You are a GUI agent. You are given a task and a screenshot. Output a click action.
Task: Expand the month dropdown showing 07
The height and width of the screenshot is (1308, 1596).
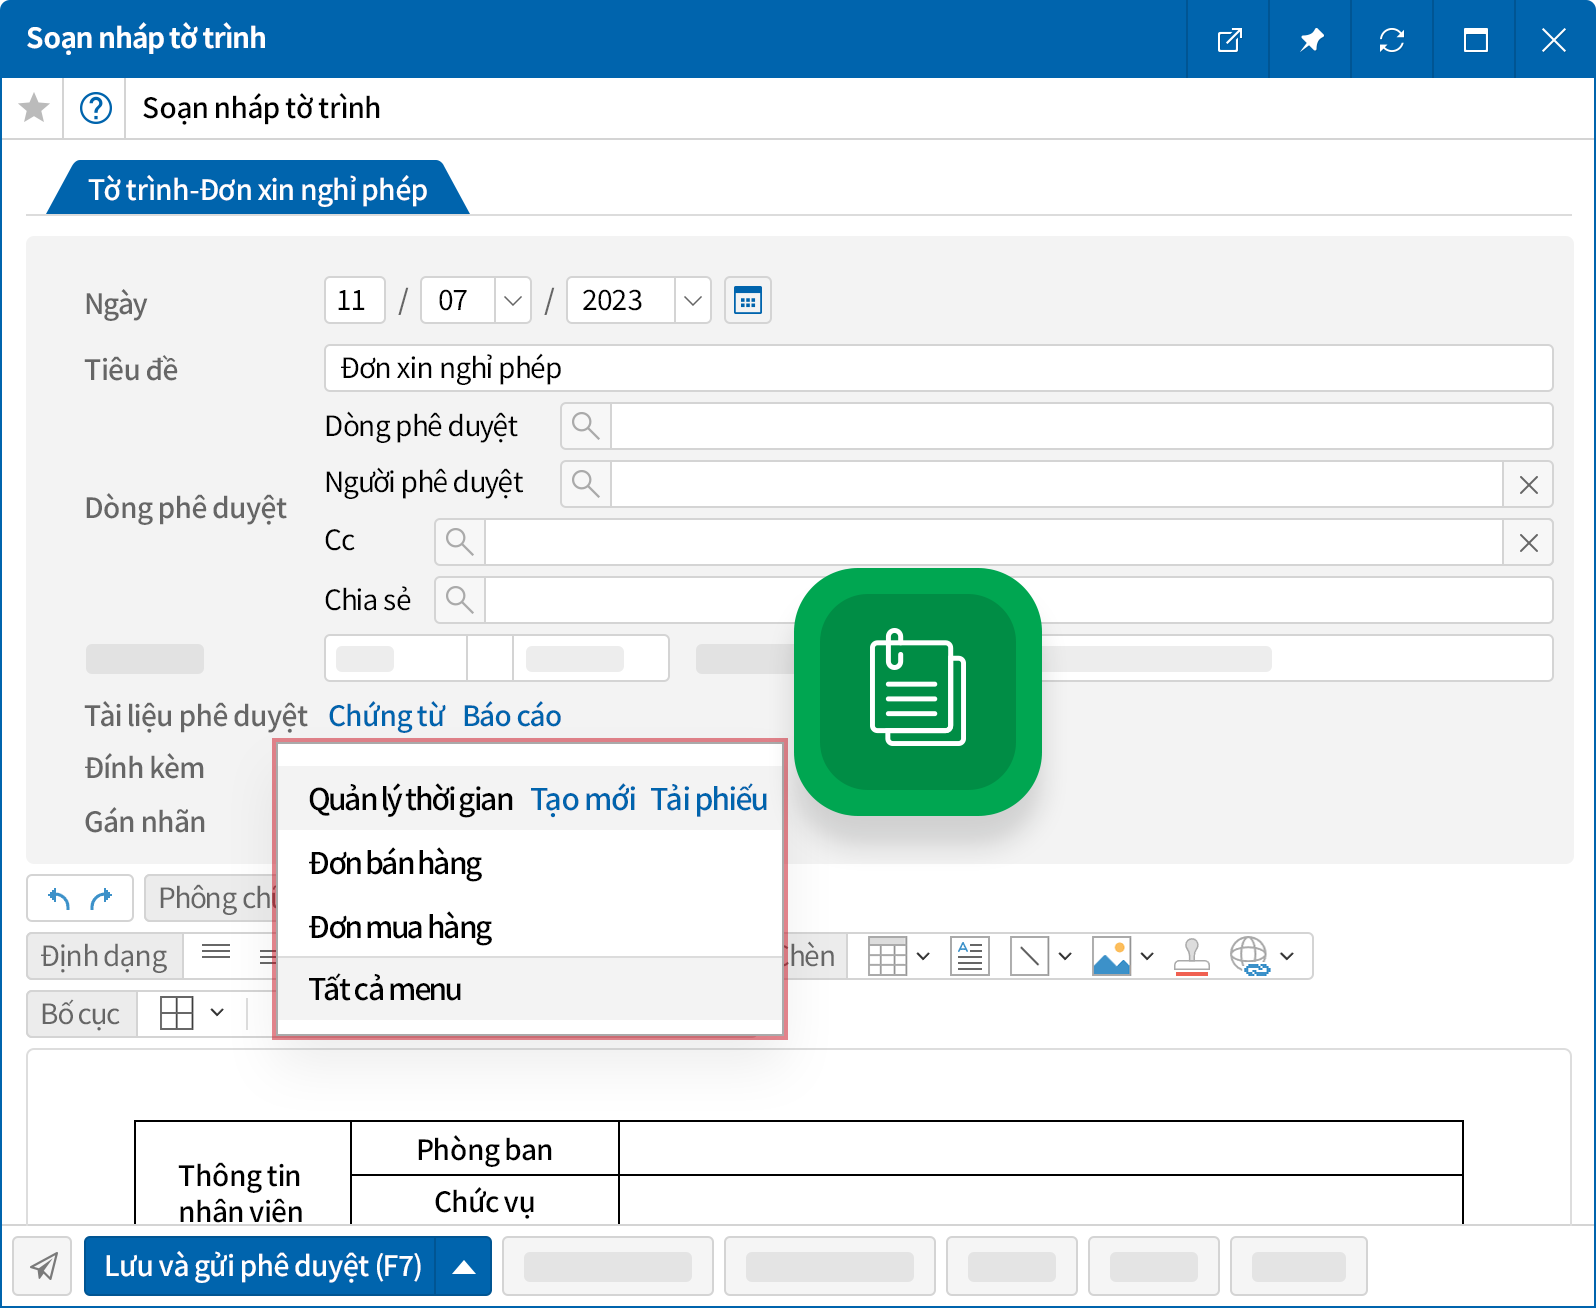point(512,300)
